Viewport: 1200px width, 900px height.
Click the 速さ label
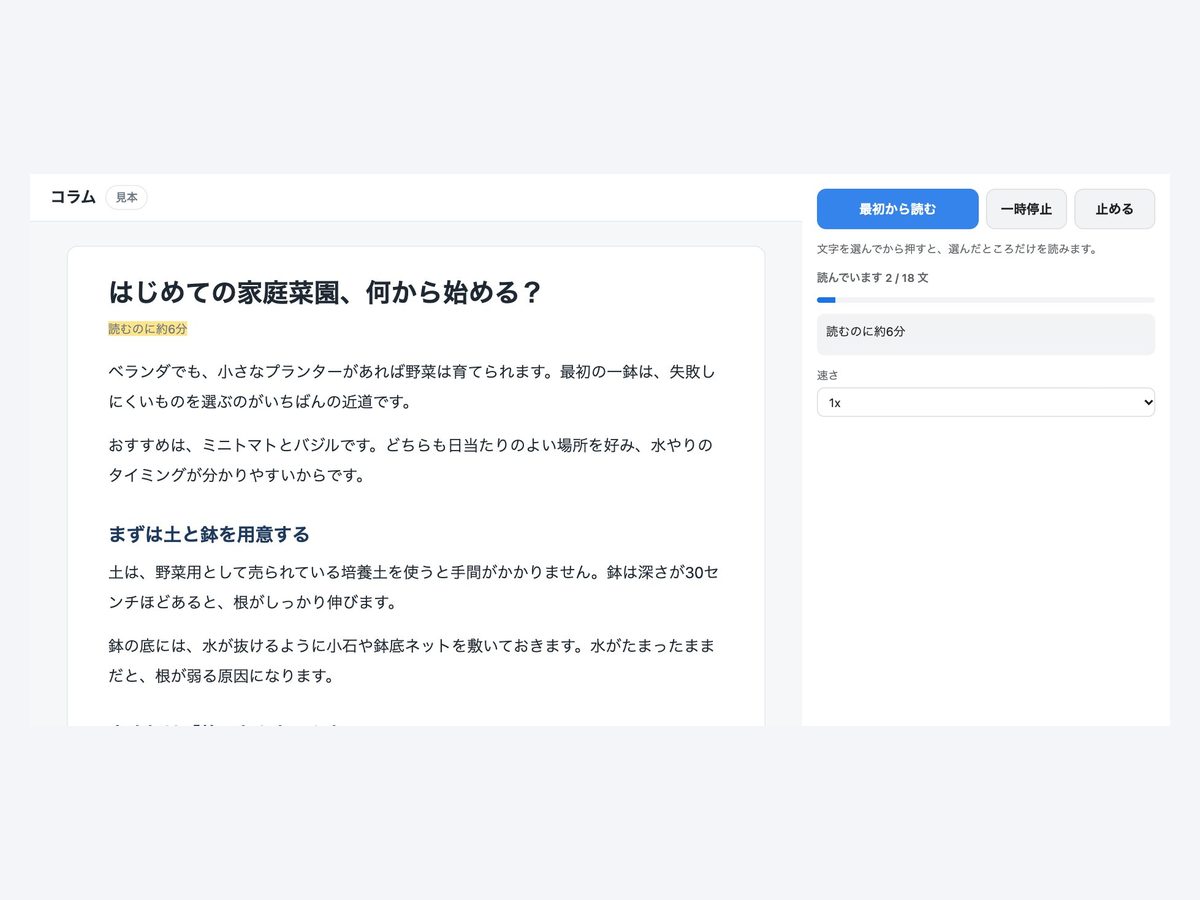pos(827,375)
